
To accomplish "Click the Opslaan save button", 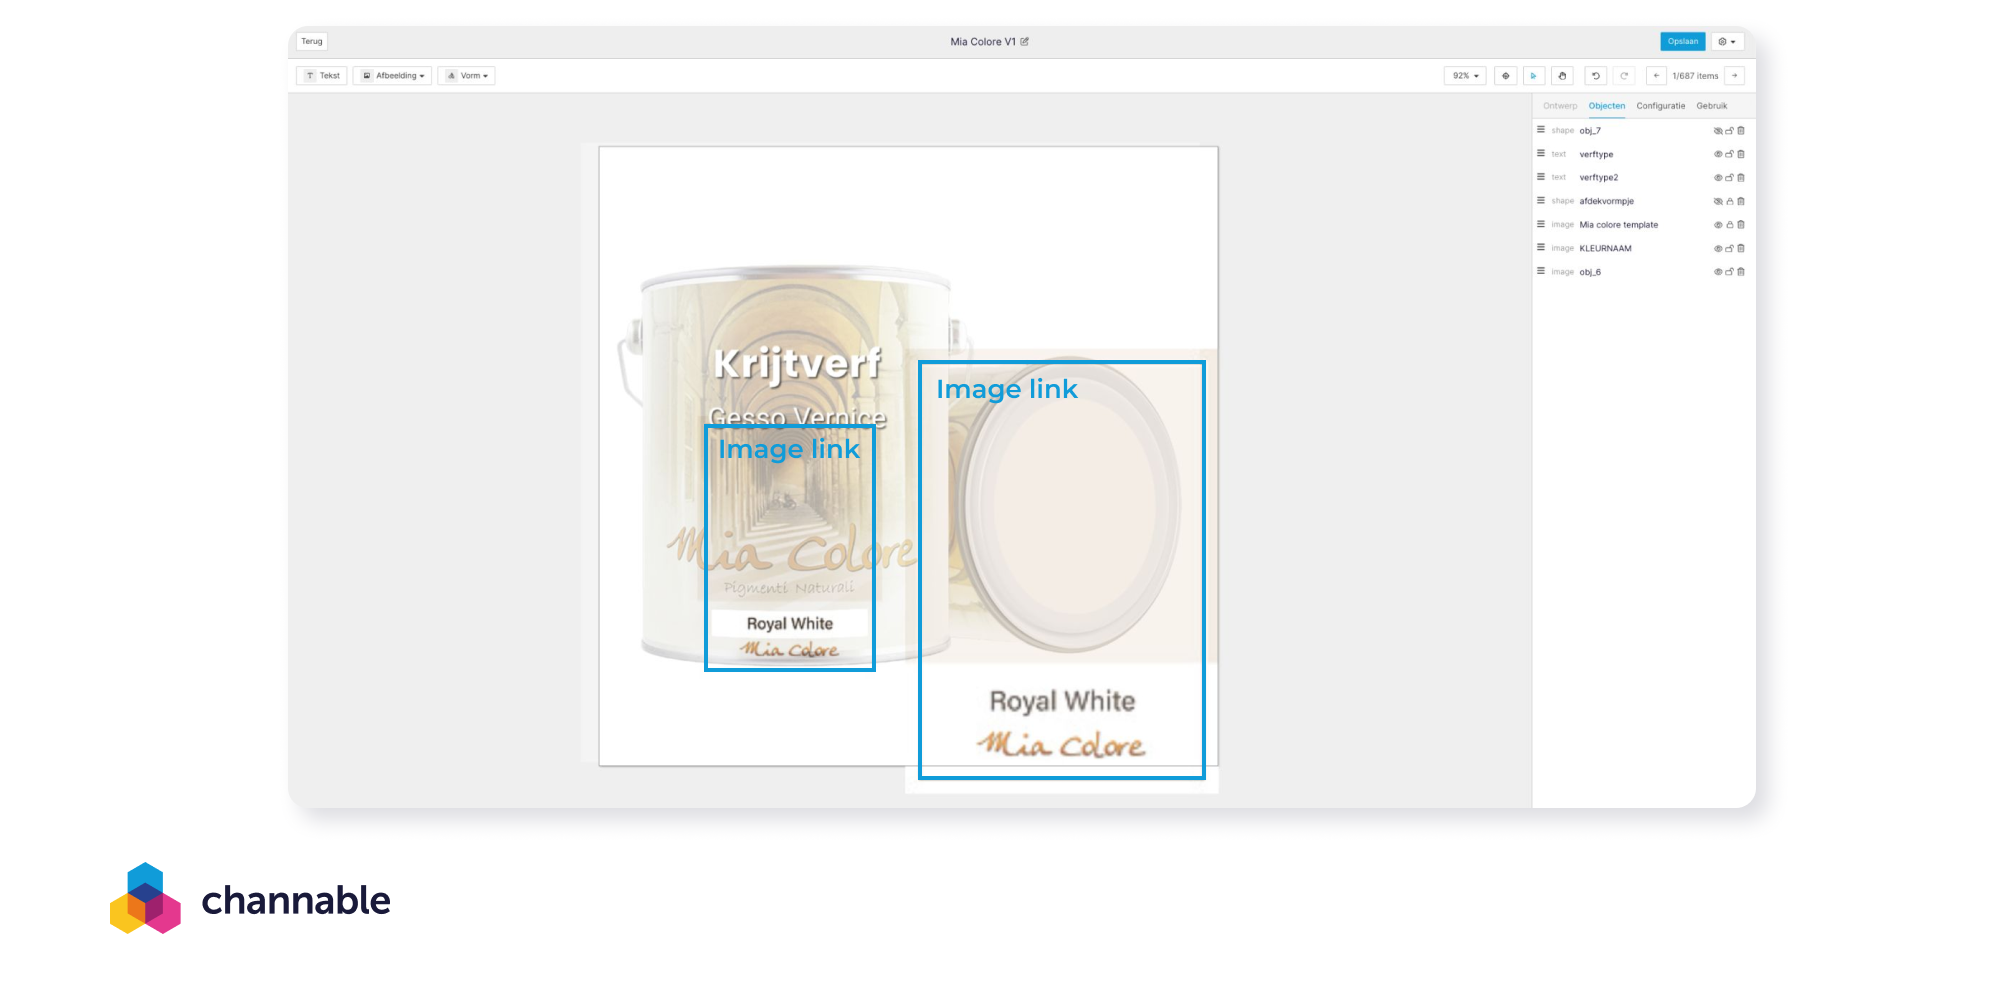I will 1683,42.
